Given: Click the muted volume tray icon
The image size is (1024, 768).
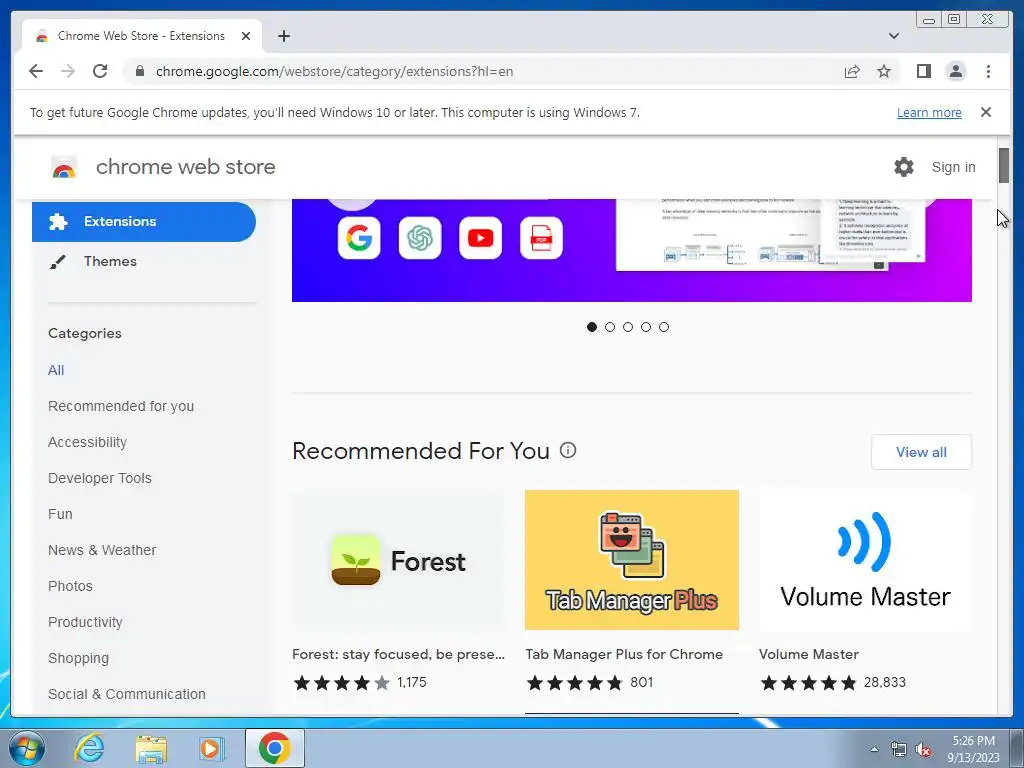Looking at the screenshot, I should coord(923,750).
